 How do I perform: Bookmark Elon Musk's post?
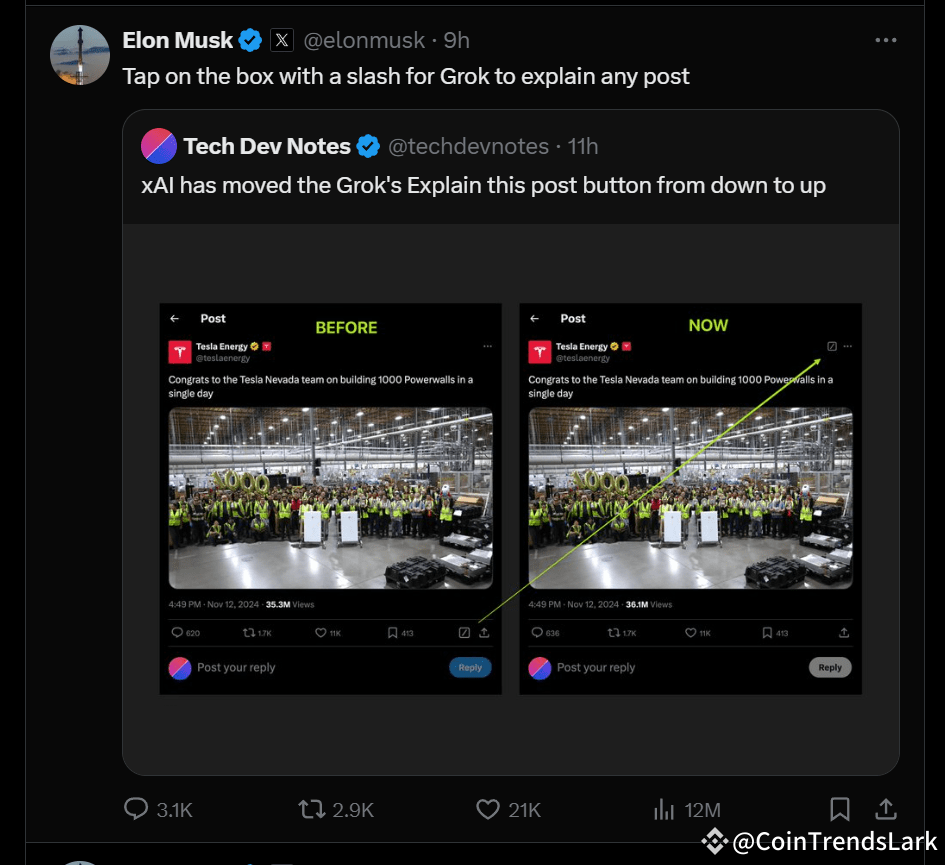coord(840,809)
